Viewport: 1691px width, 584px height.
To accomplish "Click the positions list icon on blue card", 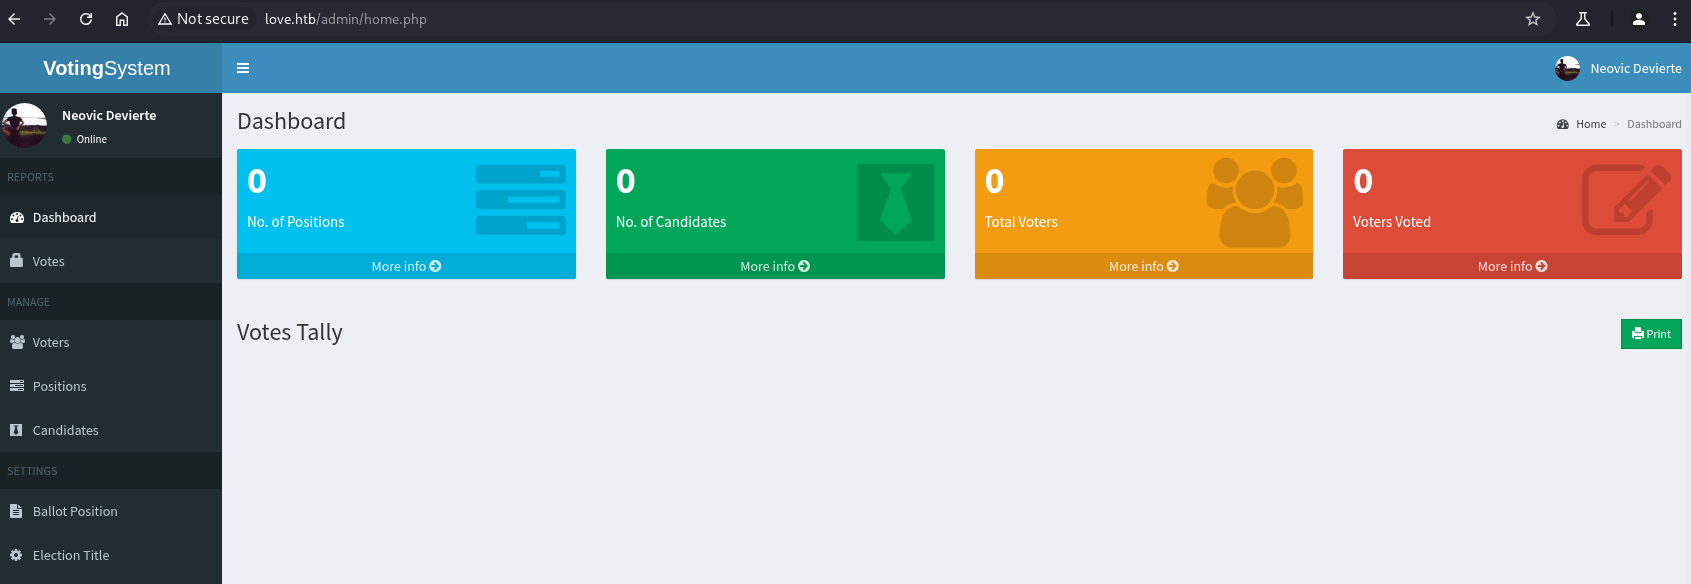I will 520,200.
